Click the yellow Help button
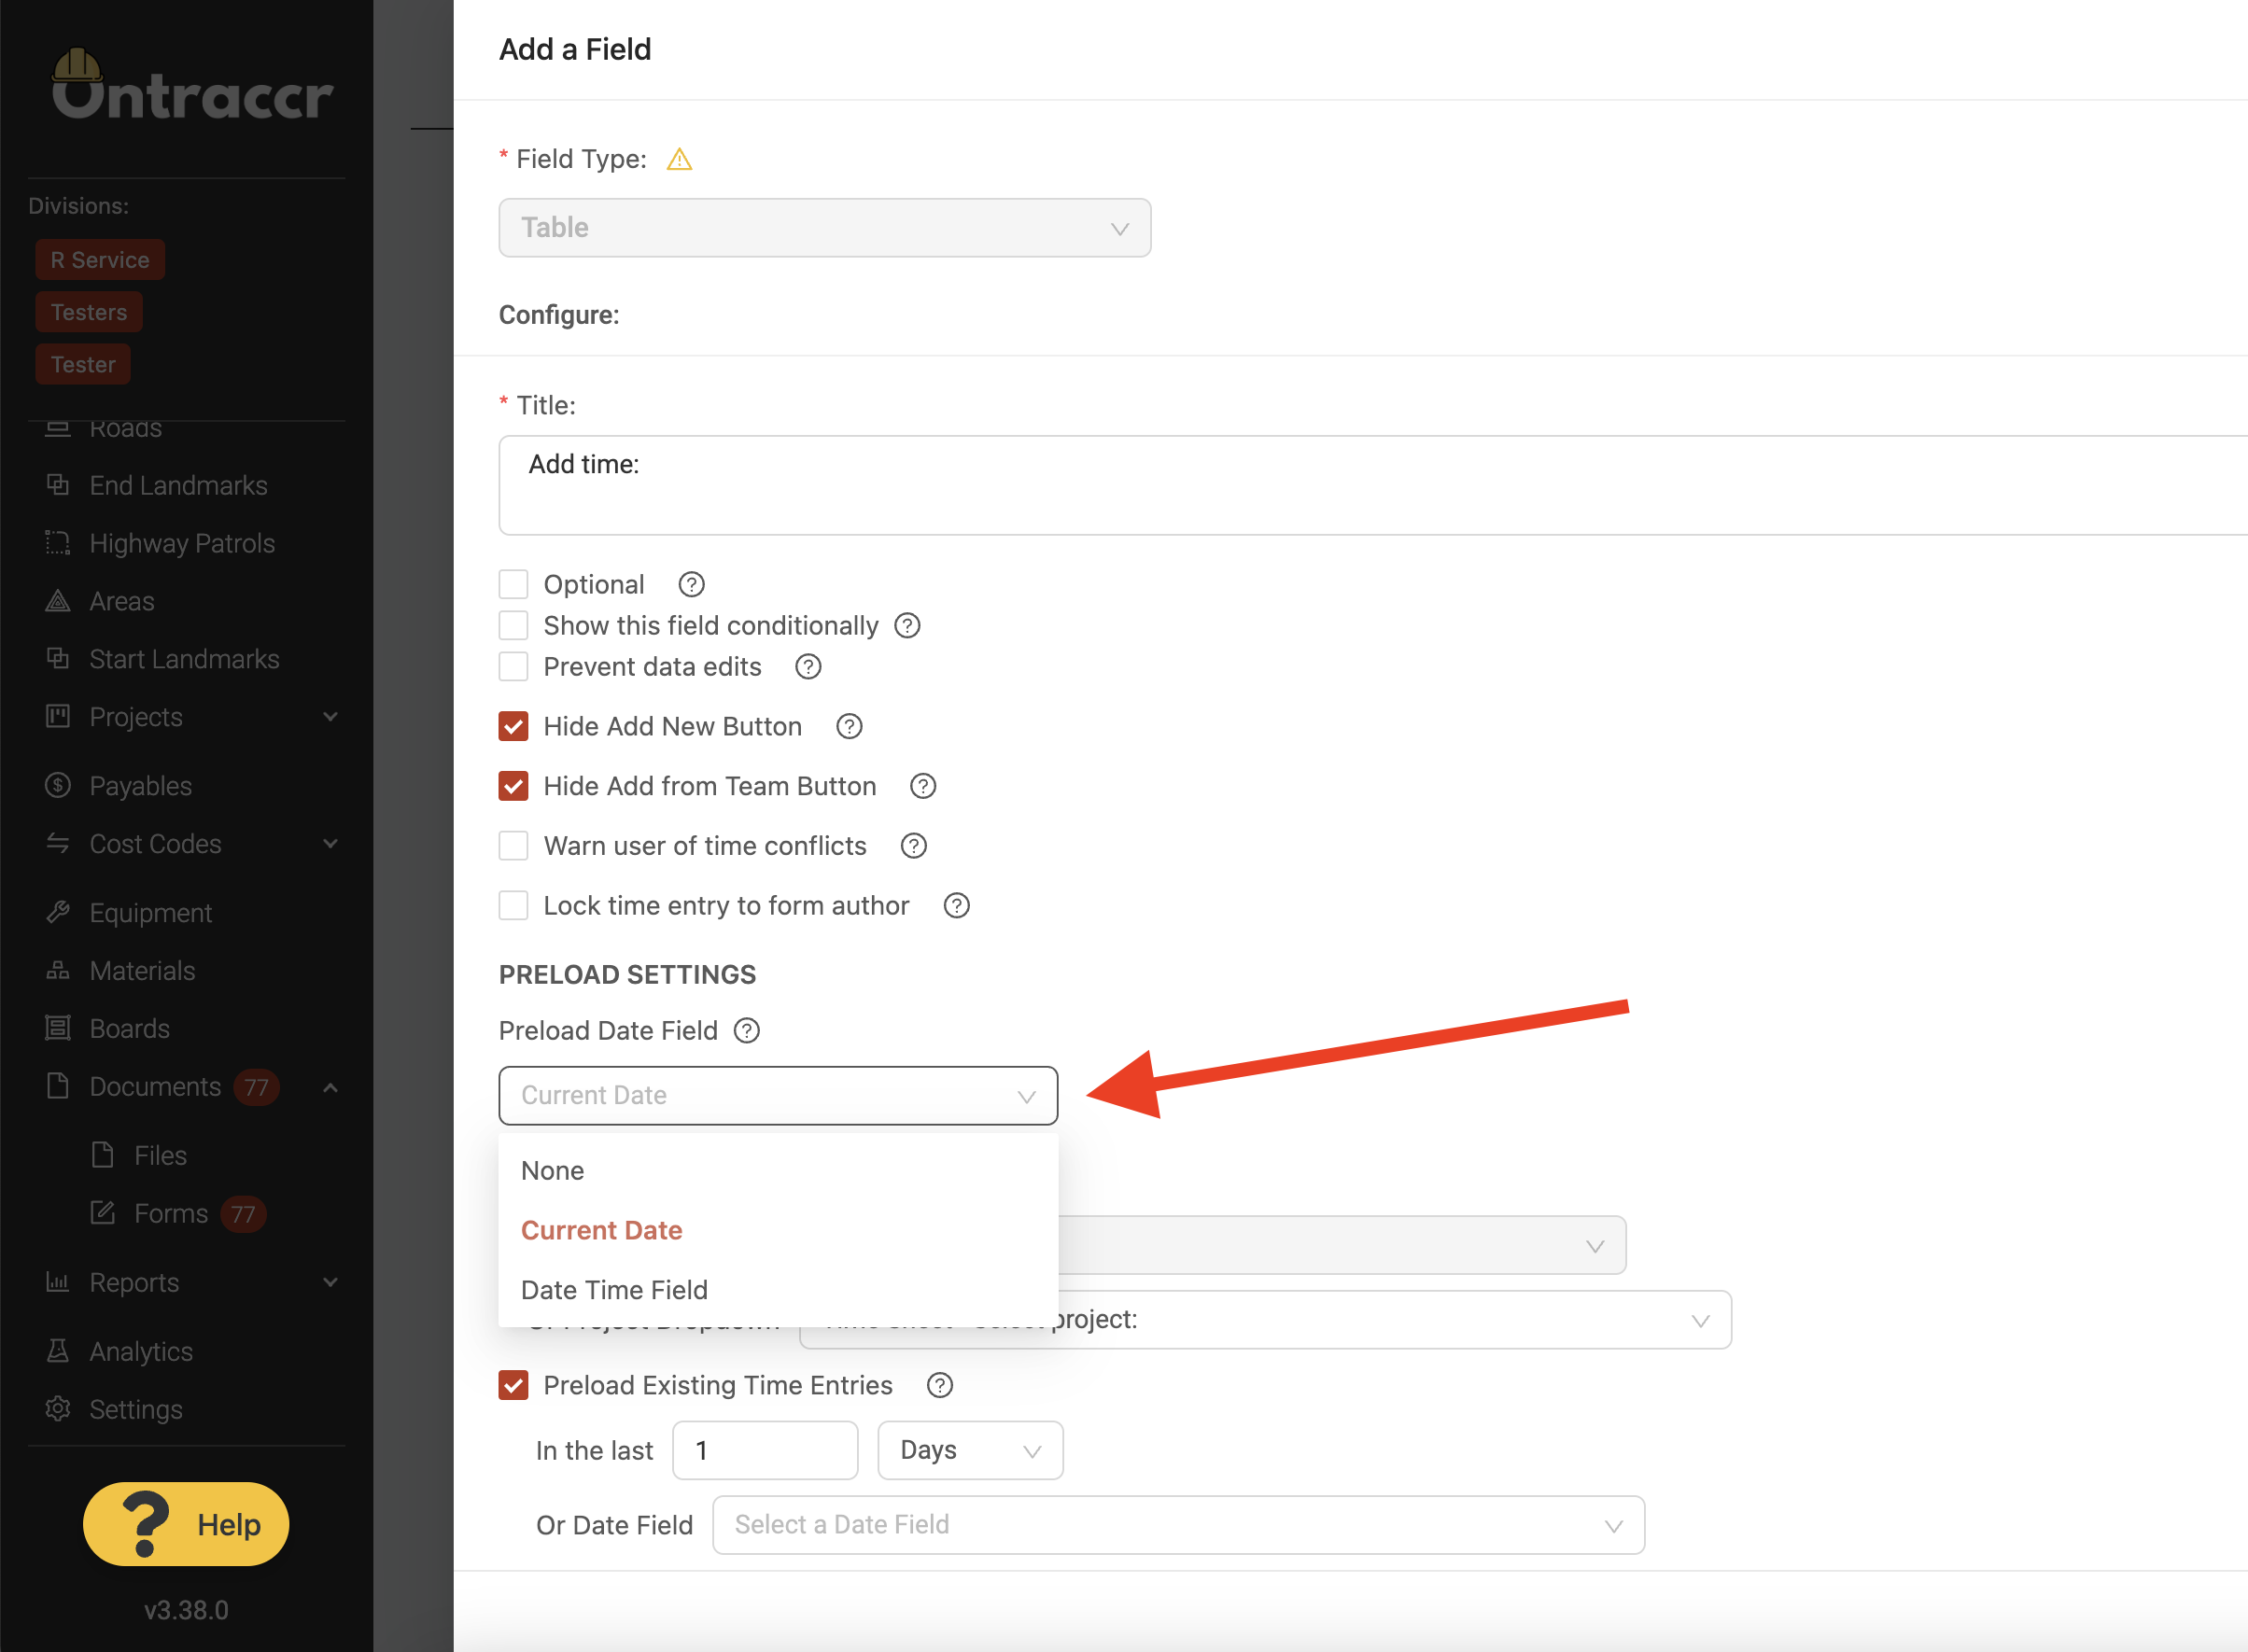Image resolution: width=2248 pixels, height=1652 pixels. pyautogui.click(x=186, y=1524)
